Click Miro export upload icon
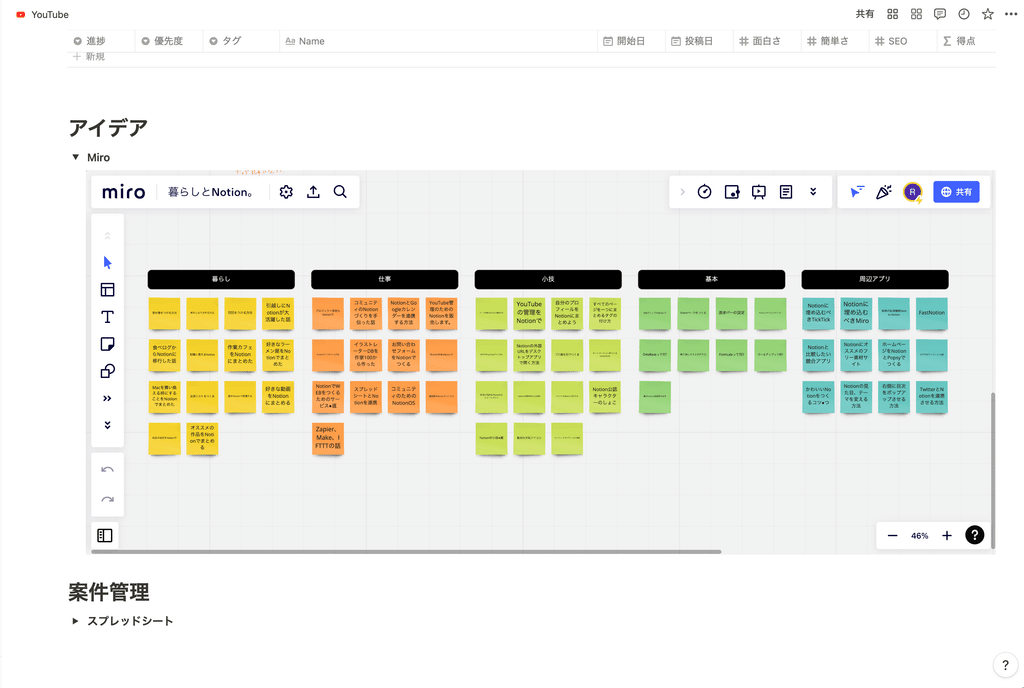This screenshot has height=688, width=1024. tap(313, 192)
